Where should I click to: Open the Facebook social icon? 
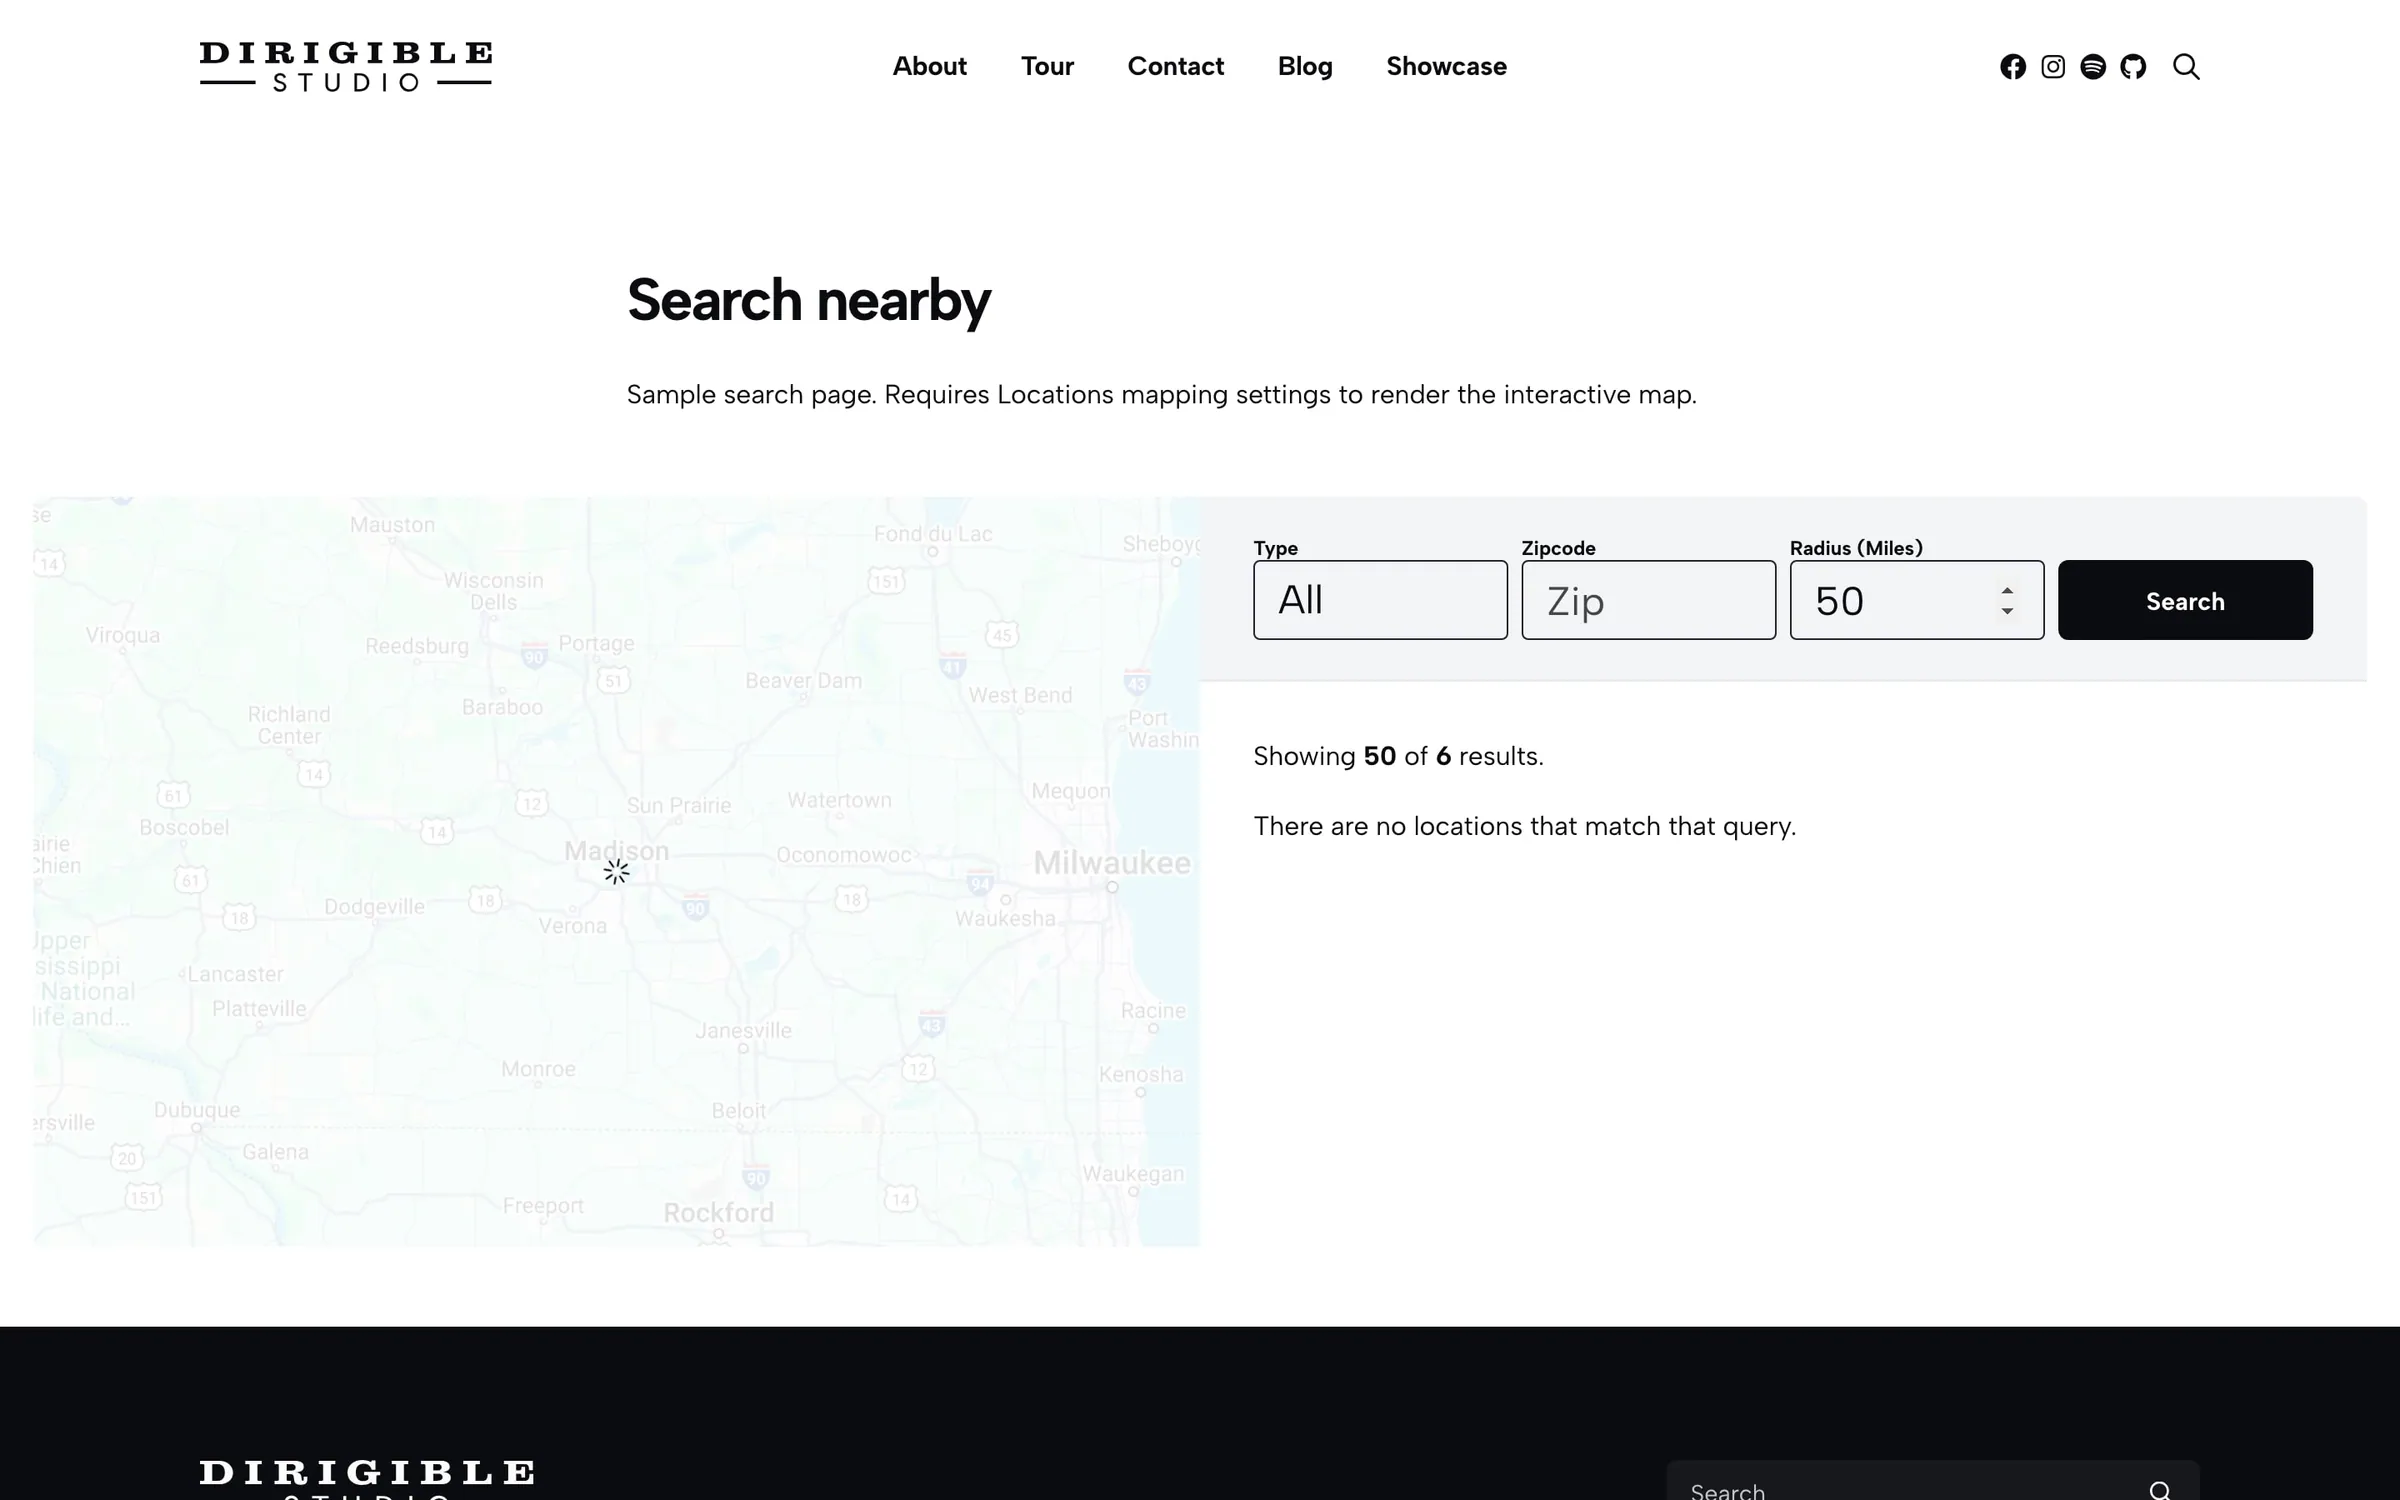[2012, 66]
